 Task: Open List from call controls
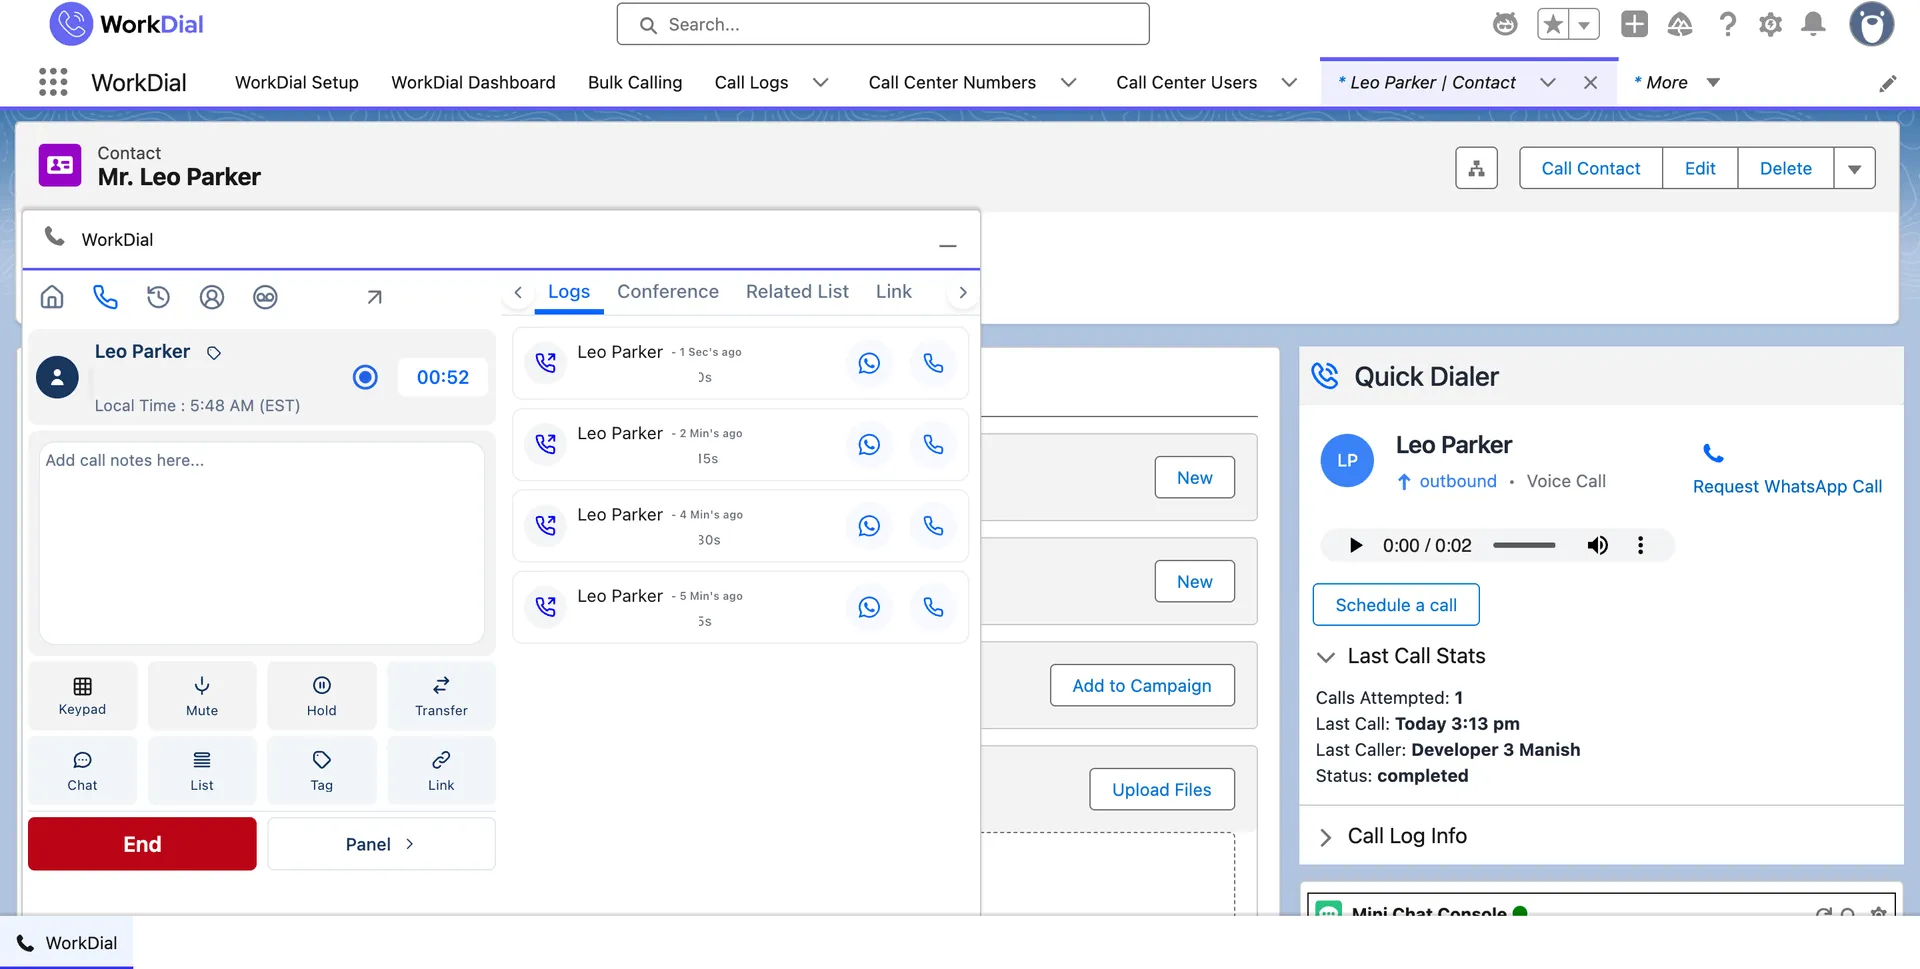point(202,770)
